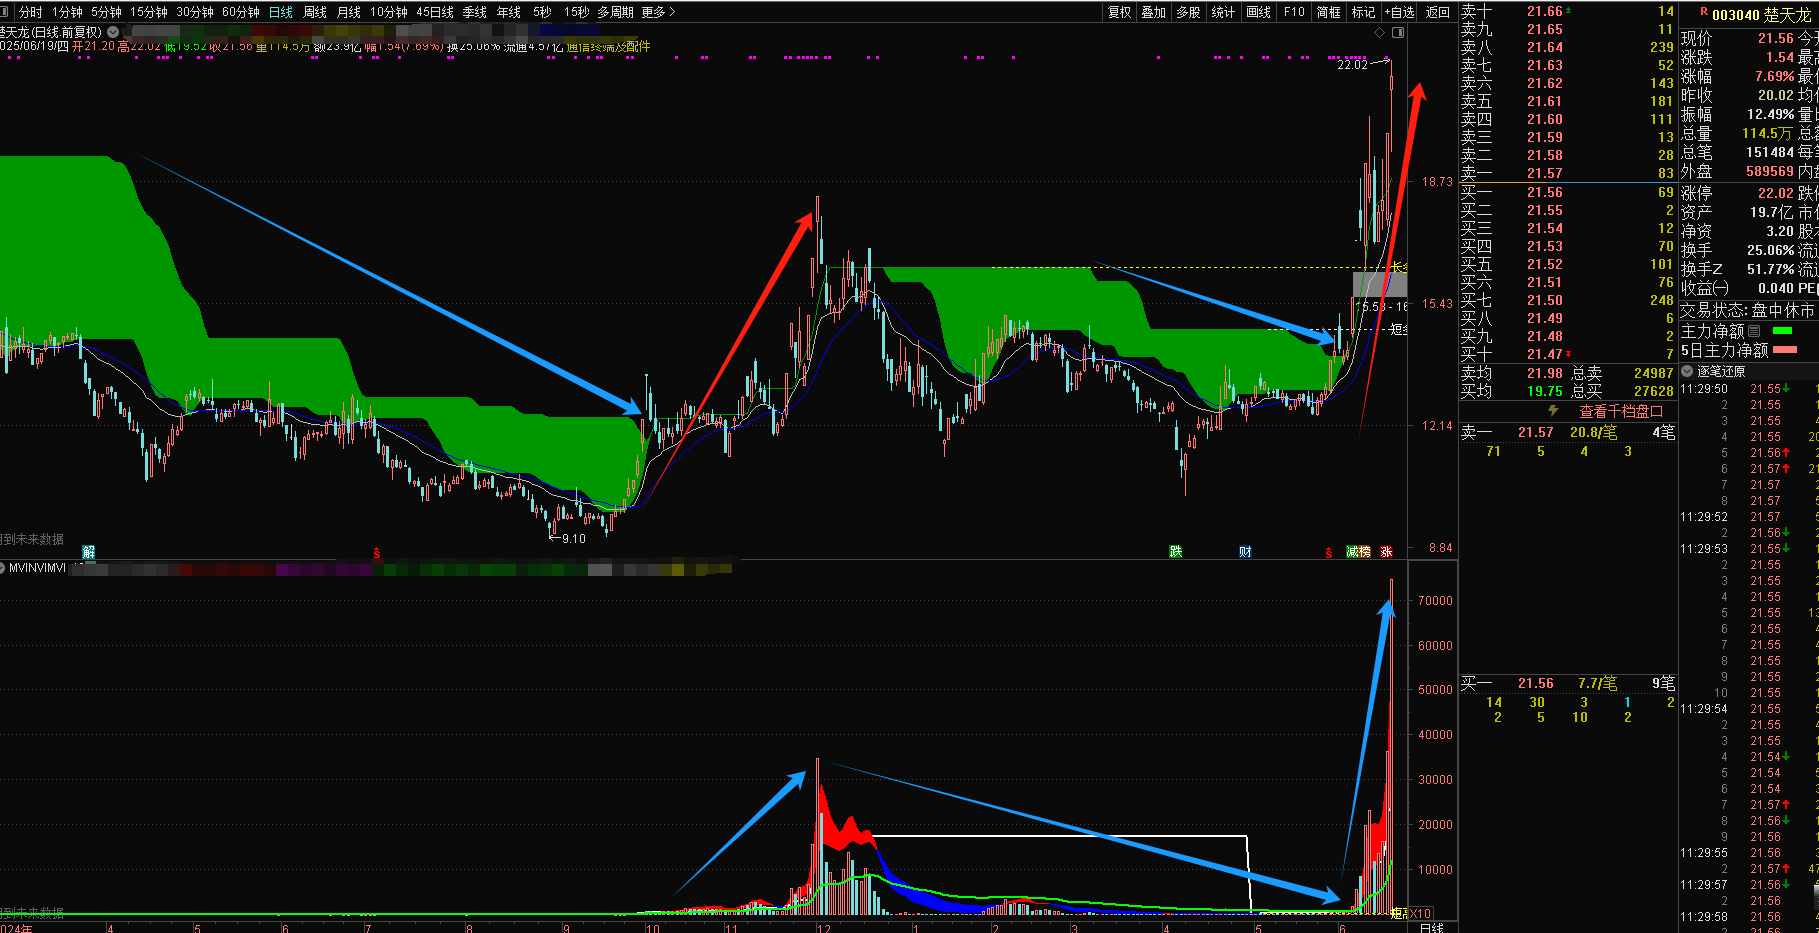Viewport: 1819px width, 933px height.
Task: Click the lightning icon beside 查看千档盘口
Action: pos(1553,410)
